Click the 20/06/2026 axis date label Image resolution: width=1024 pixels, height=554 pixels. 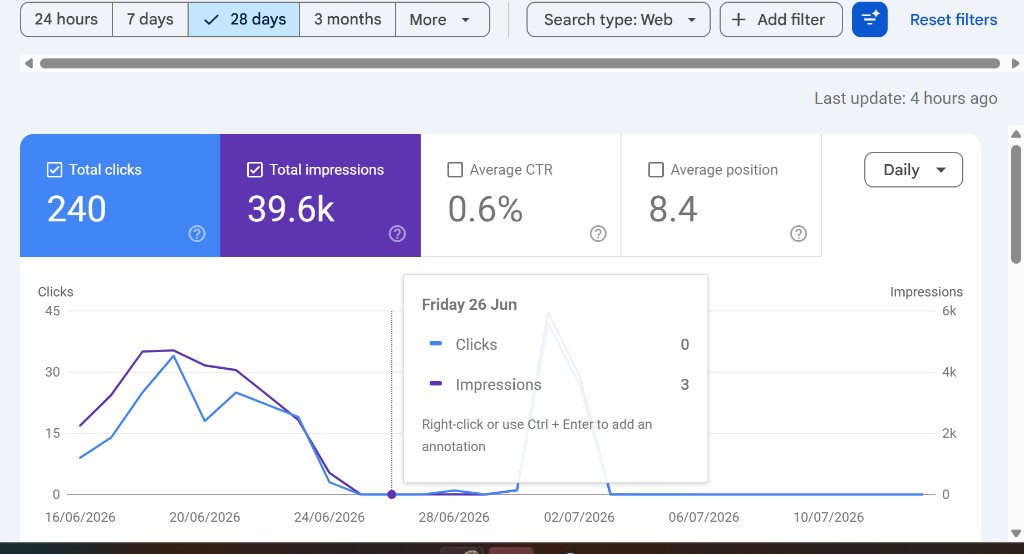[204, 517]
